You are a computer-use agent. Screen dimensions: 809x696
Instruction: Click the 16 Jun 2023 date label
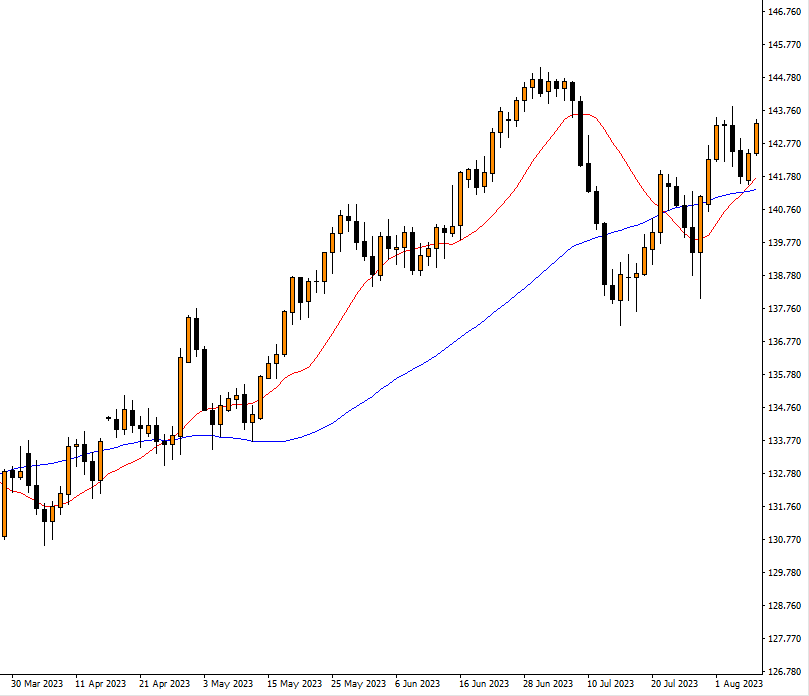[x=480, y=685]
